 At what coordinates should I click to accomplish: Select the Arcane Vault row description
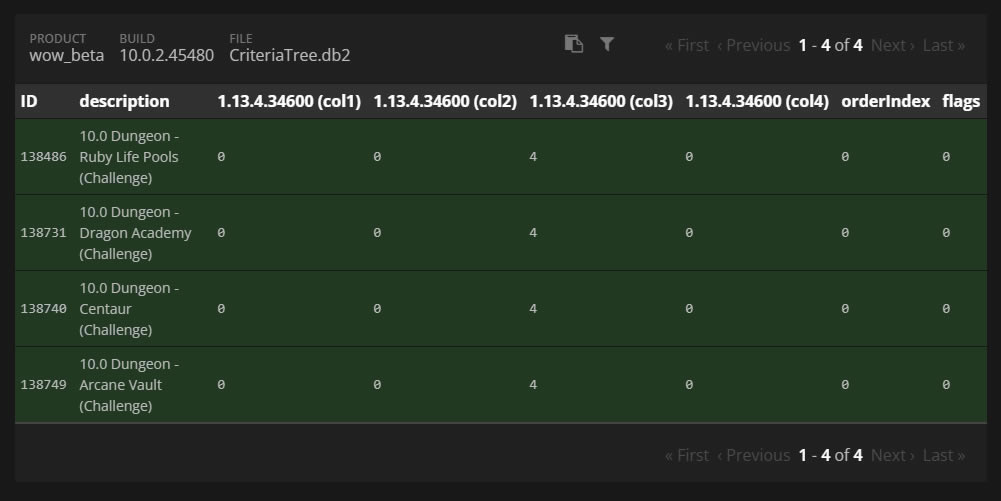coord(129,385)
